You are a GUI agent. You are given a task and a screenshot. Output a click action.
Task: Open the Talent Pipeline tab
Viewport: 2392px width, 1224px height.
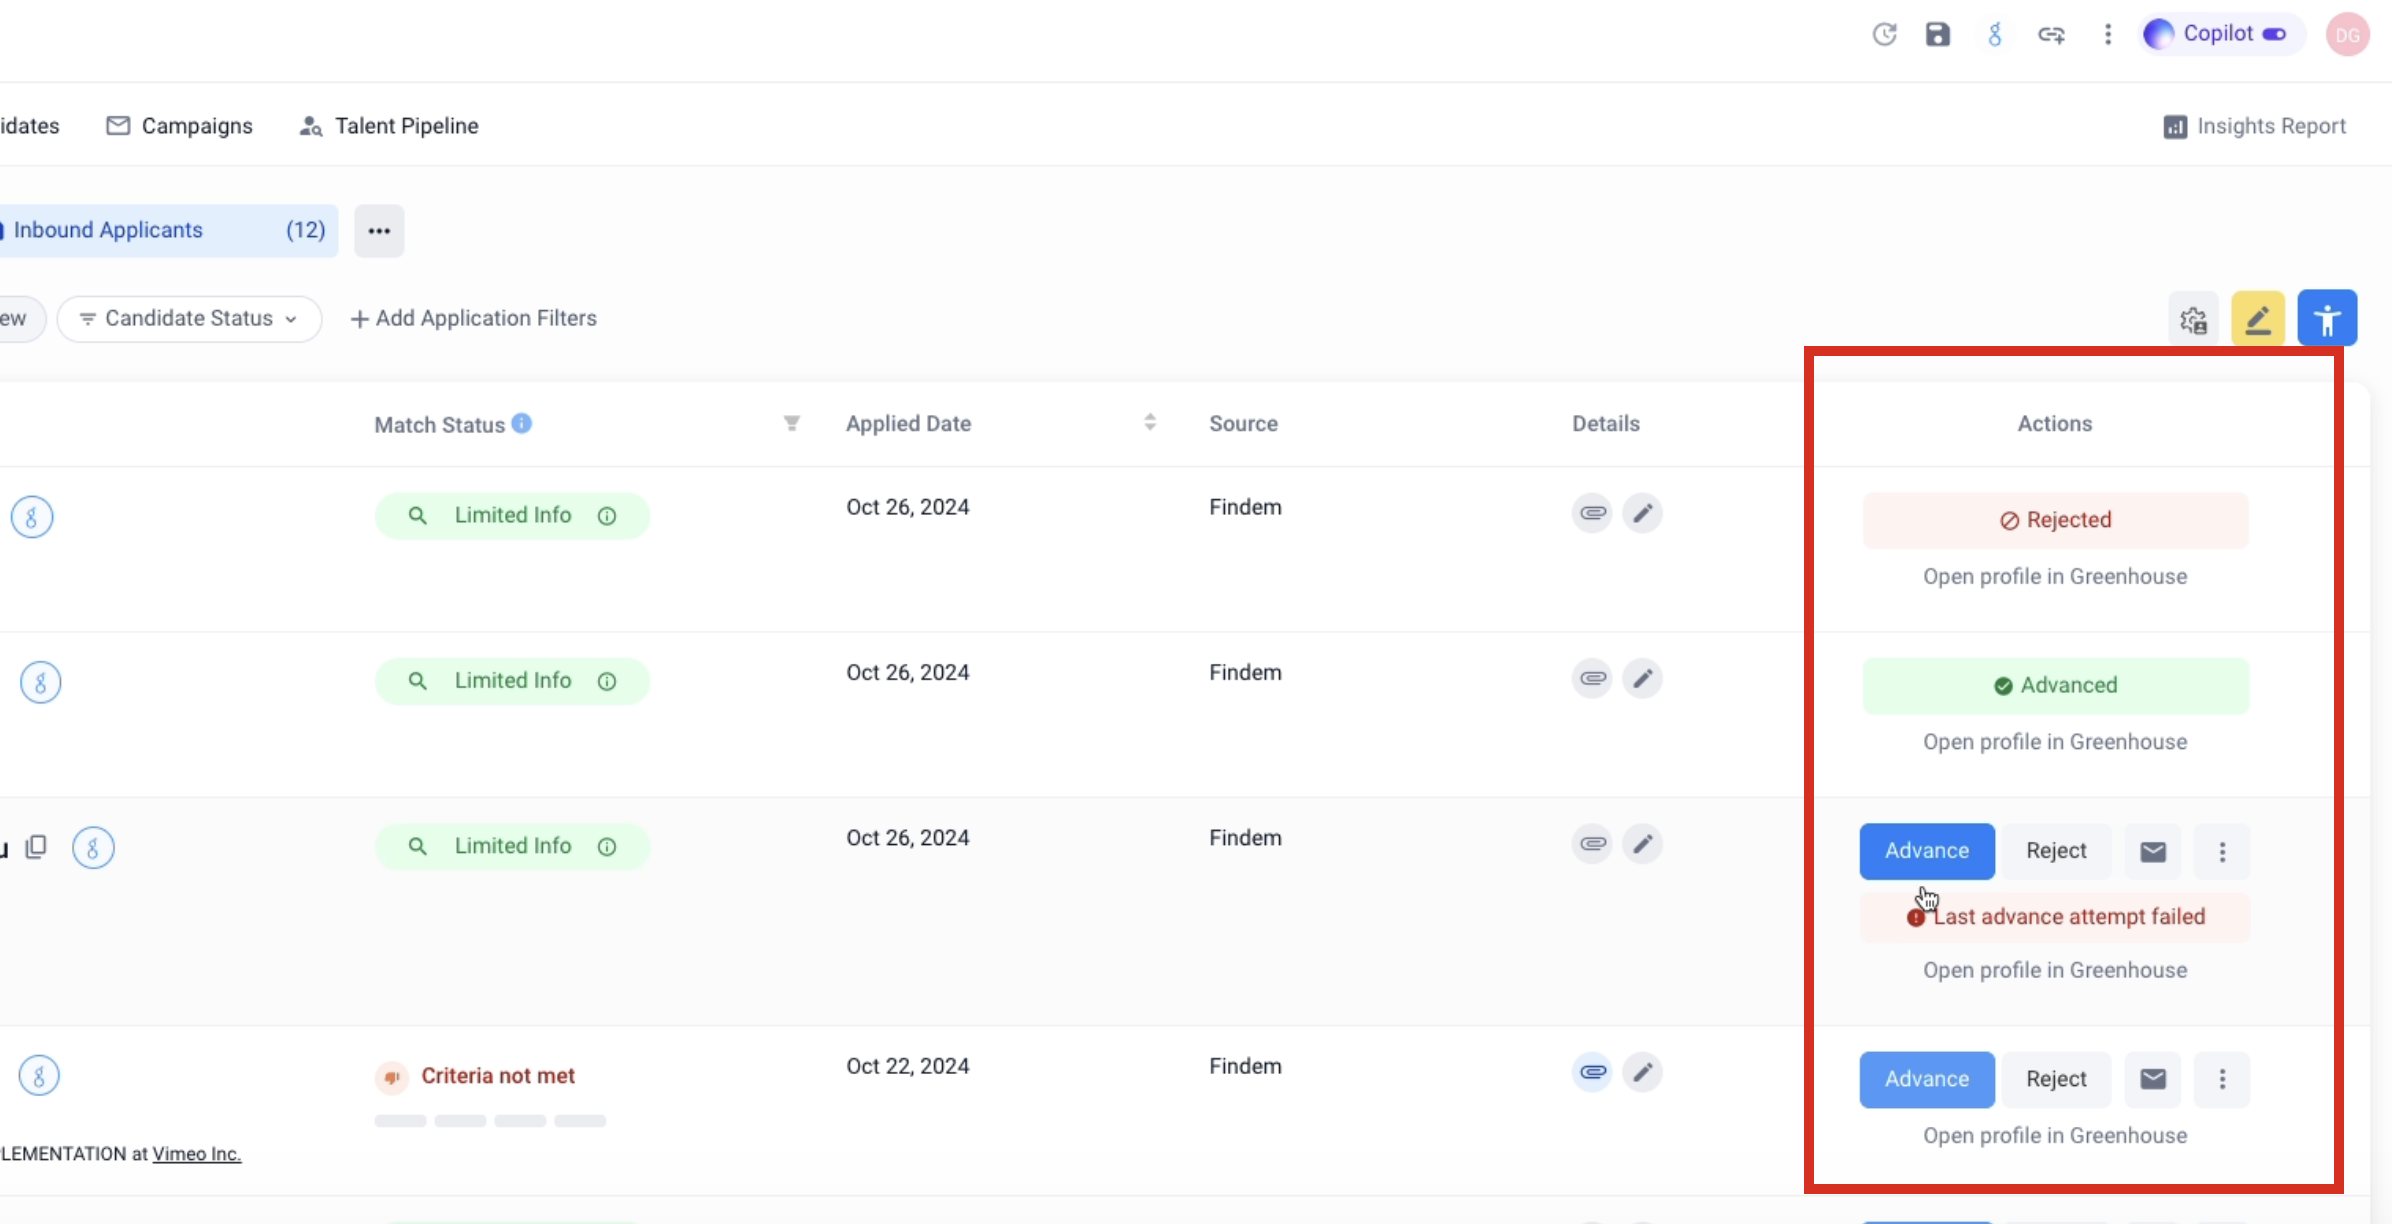pyautogui.click(x=388, y=126)
